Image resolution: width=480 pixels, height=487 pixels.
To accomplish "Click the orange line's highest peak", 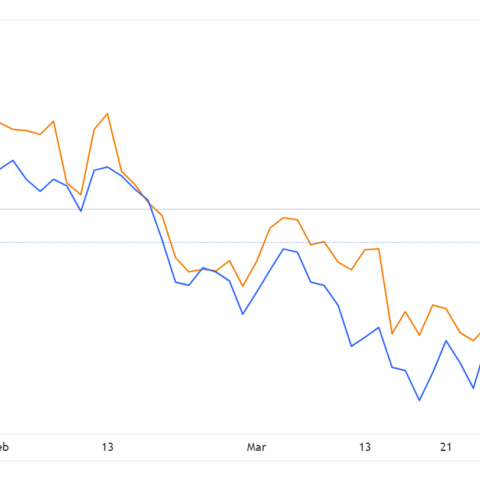I will click(x=107, y=114).
